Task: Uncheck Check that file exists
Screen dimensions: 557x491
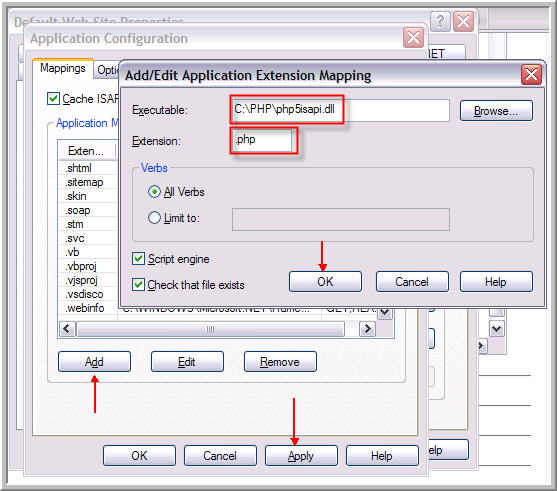Action: coord(138,285)
